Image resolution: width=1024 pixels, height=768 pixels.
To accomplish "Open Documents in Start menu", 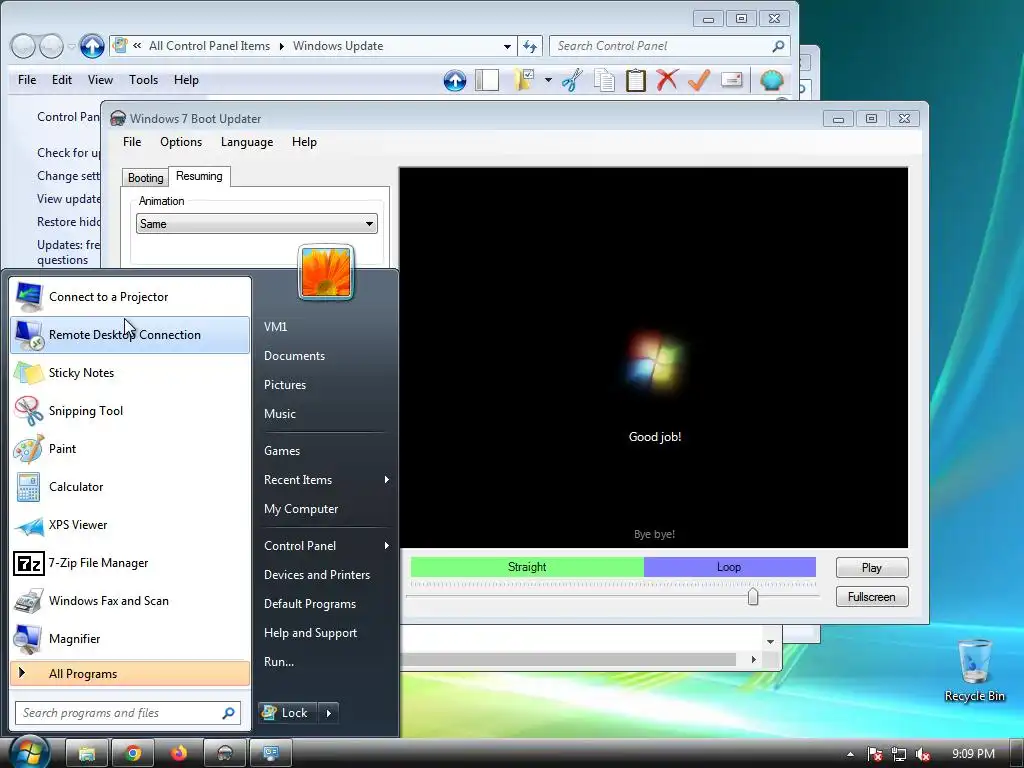I will [294, 356].
